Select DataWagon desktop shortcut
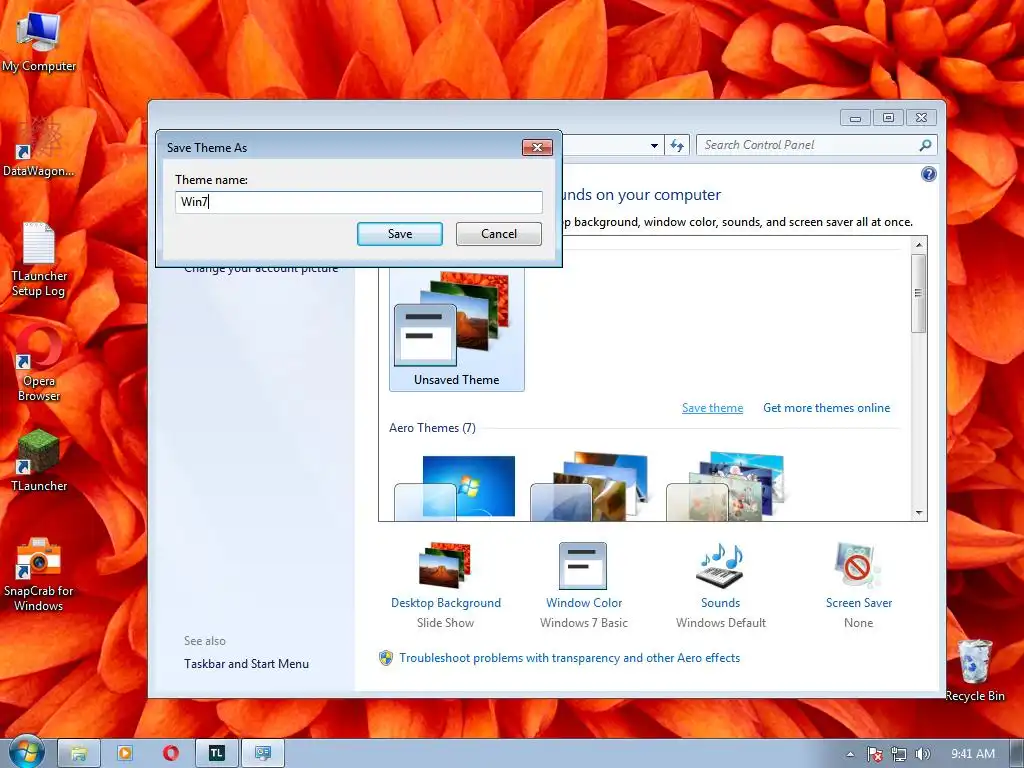 point(39,147)
